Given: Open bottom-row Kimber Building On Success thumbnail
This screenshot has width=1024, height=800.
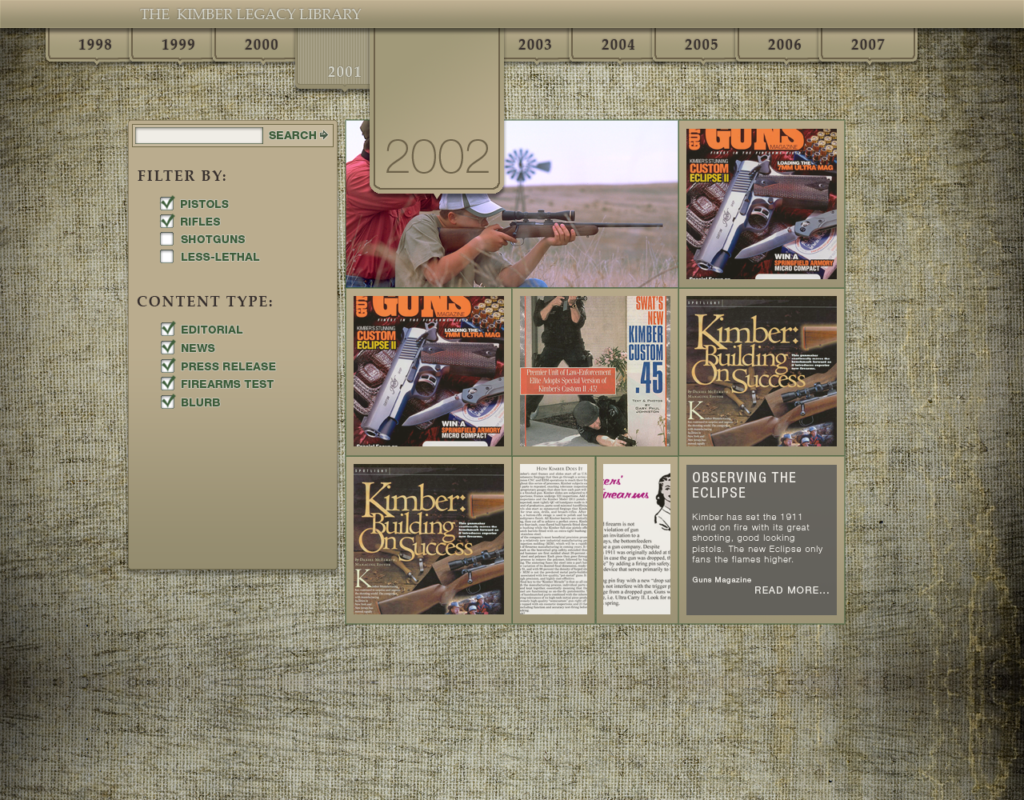Looking at the screenshot, I should pyautogui.click(x=428, y=539).
